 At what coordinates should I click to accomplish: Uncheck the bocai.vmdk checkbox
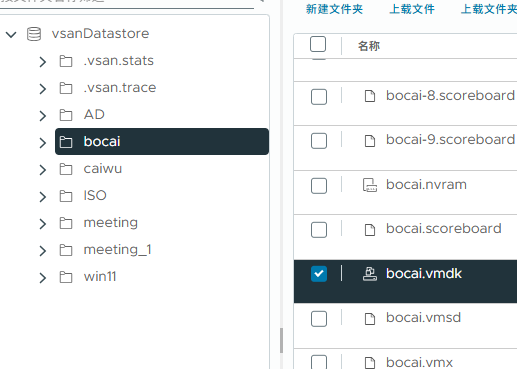pos(319,274)
